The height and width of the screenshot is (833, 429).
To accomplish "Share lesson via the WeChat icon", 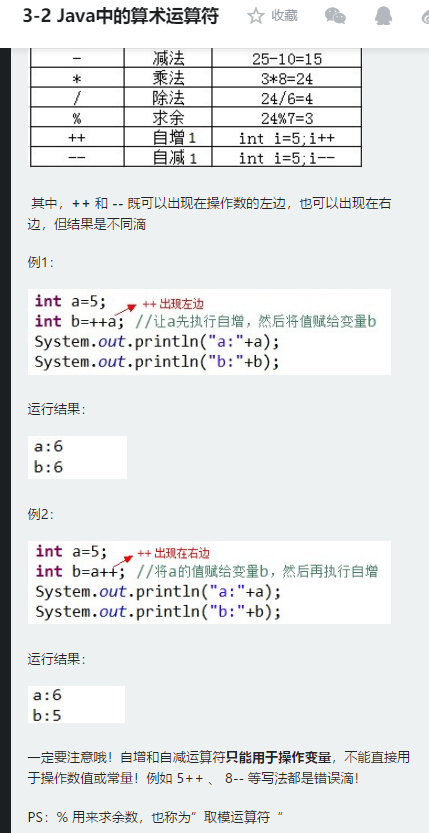I will (x=335, y=16).
